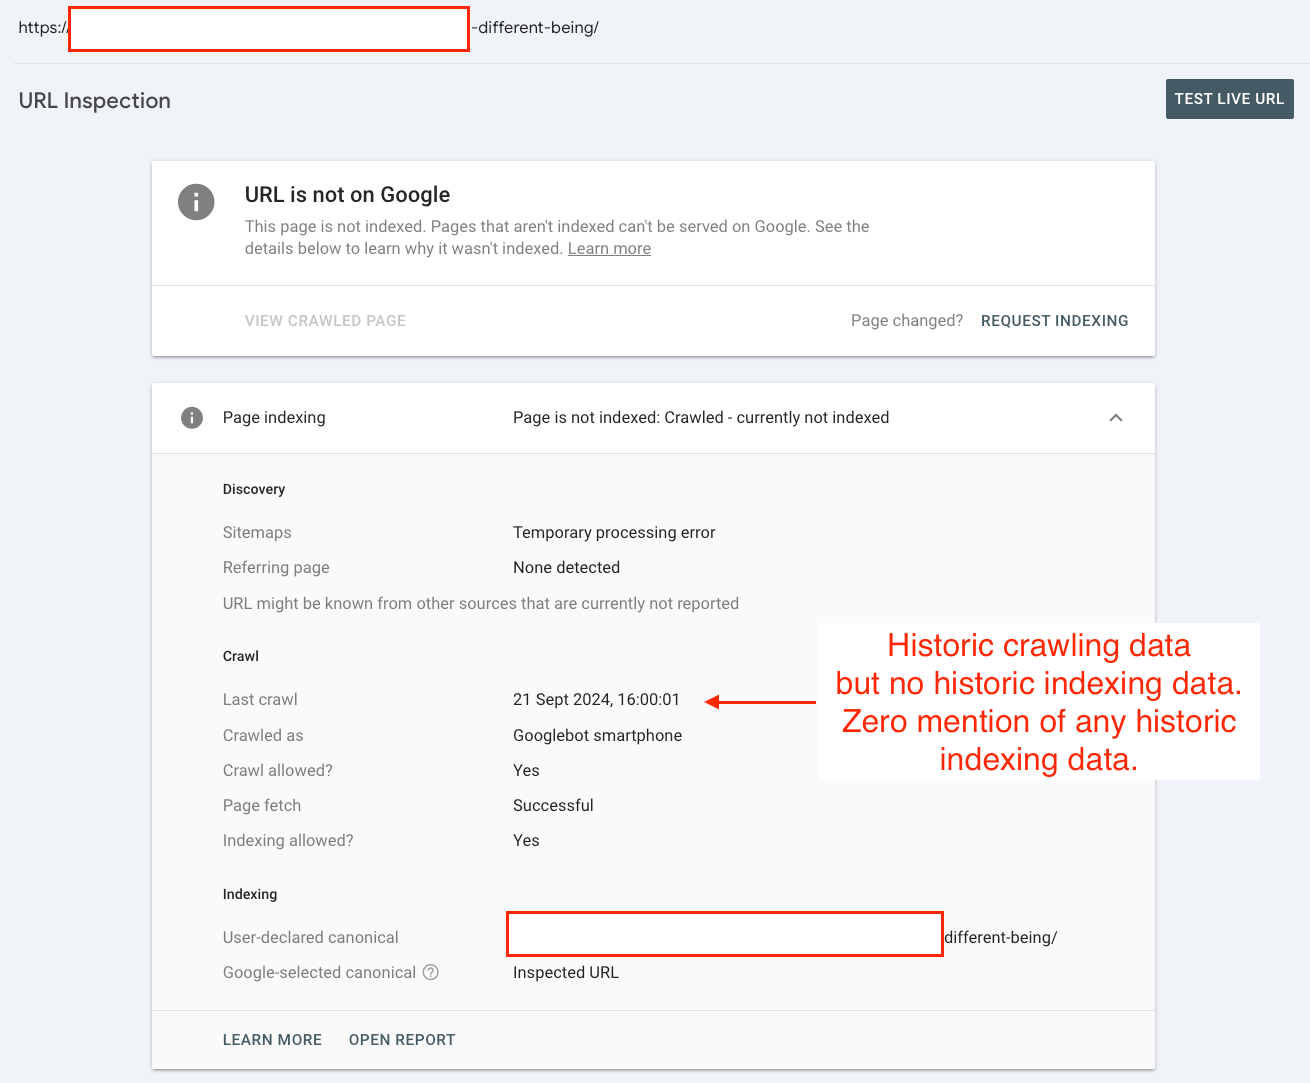Click the Page is not indexed status text
Image resolution: width=1310 pixels, height=1083 pixels.
701,418
